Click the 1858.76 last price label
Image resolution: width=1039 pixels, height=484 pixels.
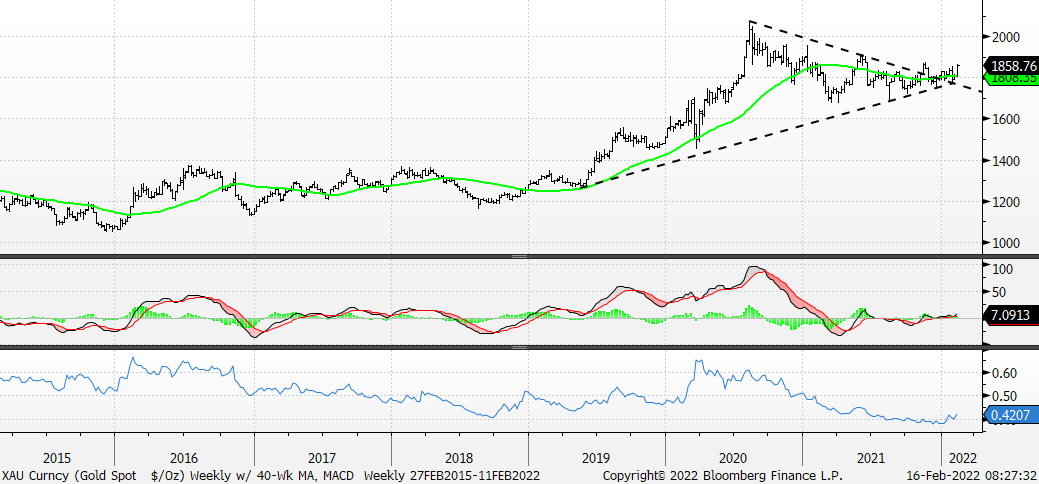click(x=1011, y=66)
